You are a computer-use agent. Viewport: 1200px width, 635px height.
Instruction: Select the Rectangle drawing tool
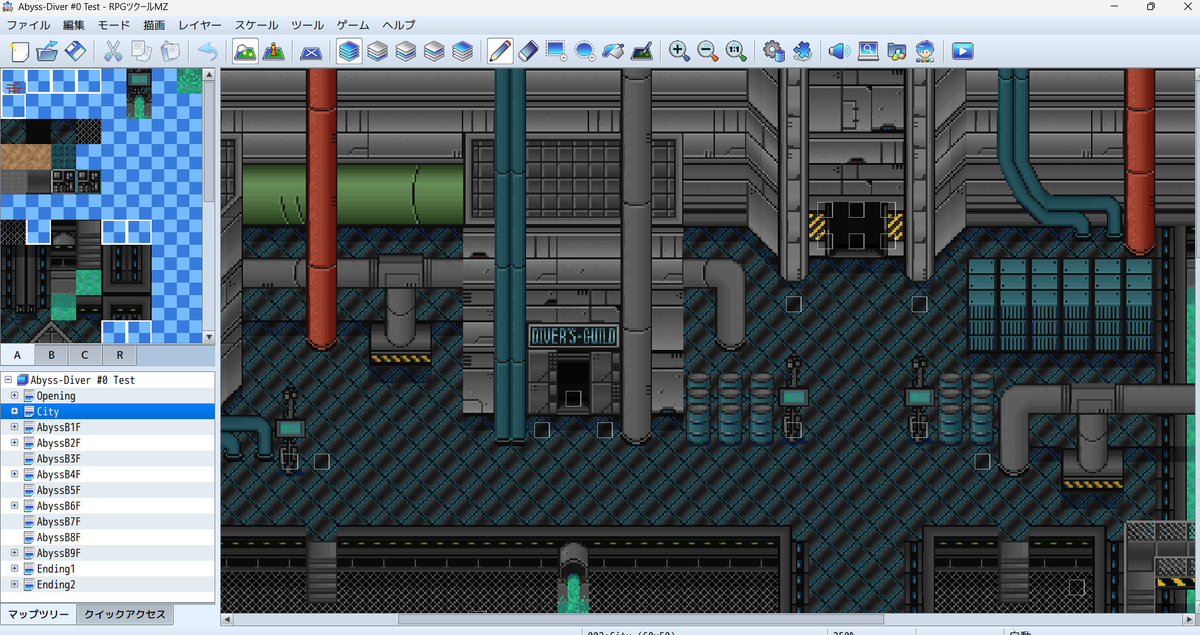click(x=557, y=51)
